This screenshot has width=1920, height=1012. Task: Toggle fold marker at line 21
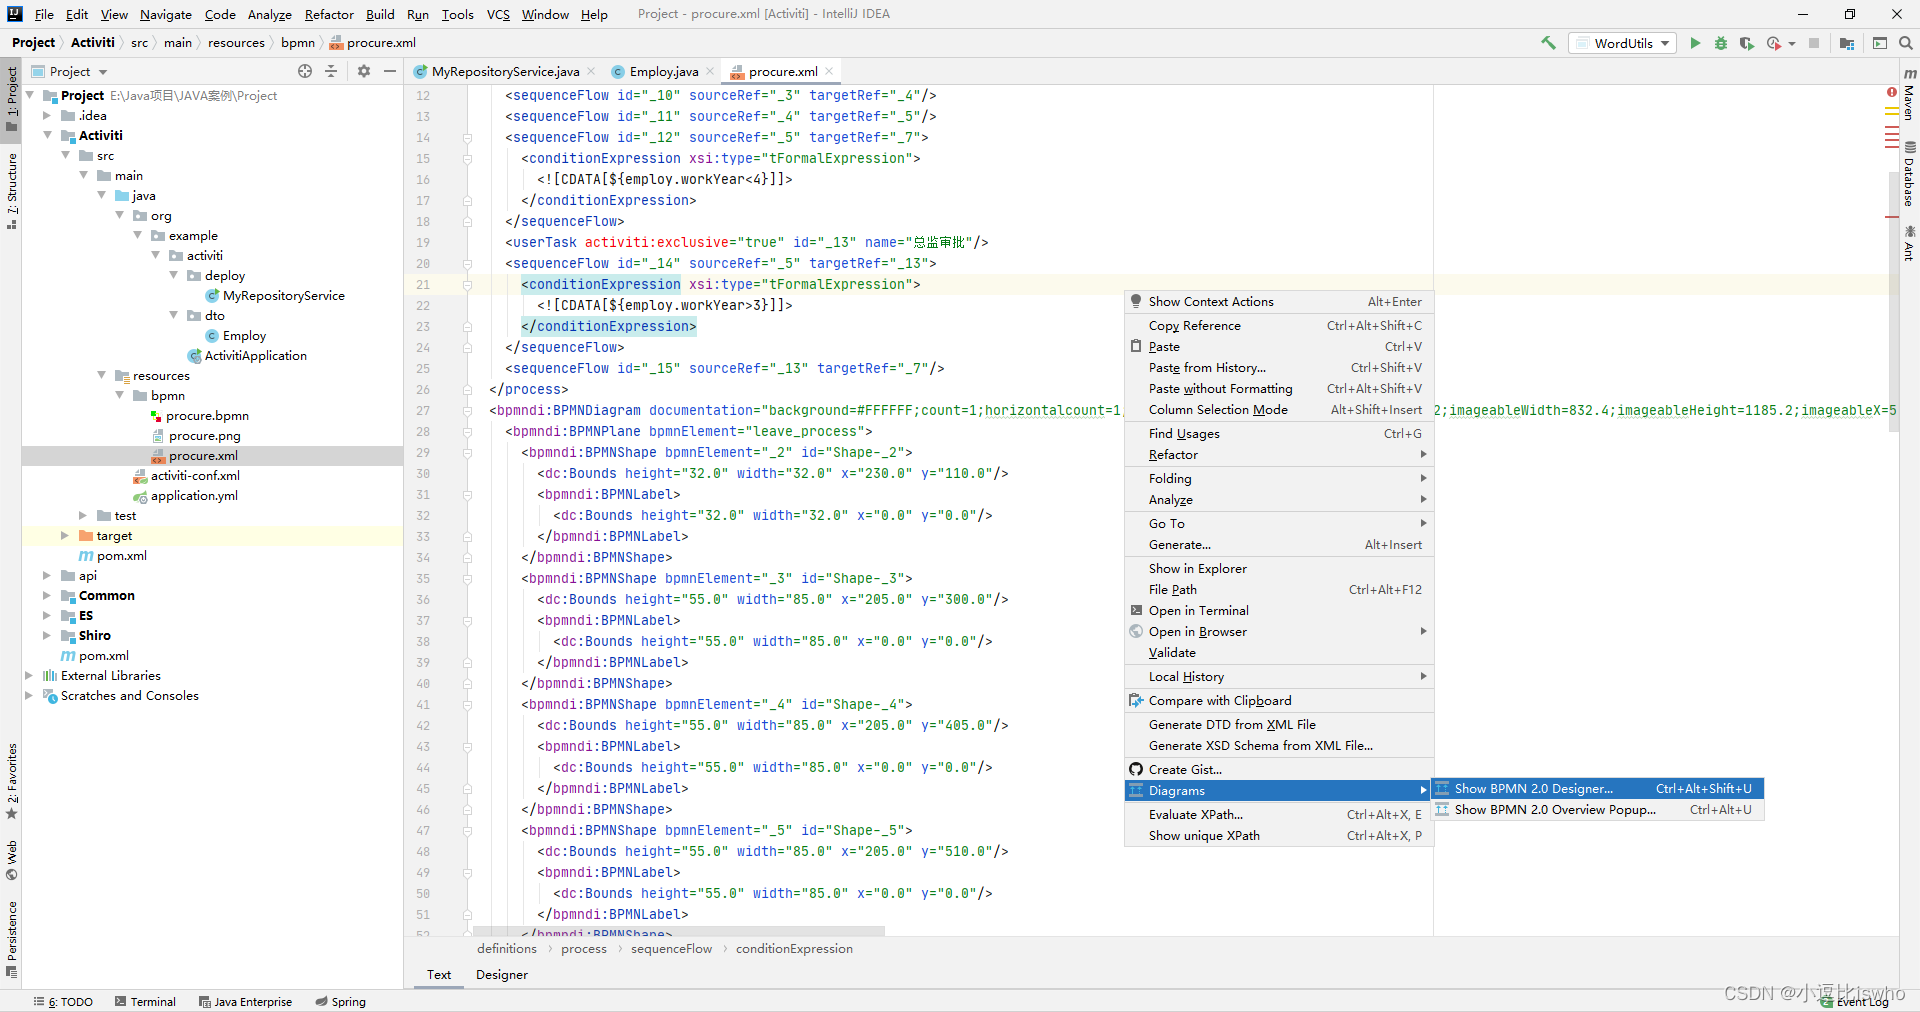point(467,284)
